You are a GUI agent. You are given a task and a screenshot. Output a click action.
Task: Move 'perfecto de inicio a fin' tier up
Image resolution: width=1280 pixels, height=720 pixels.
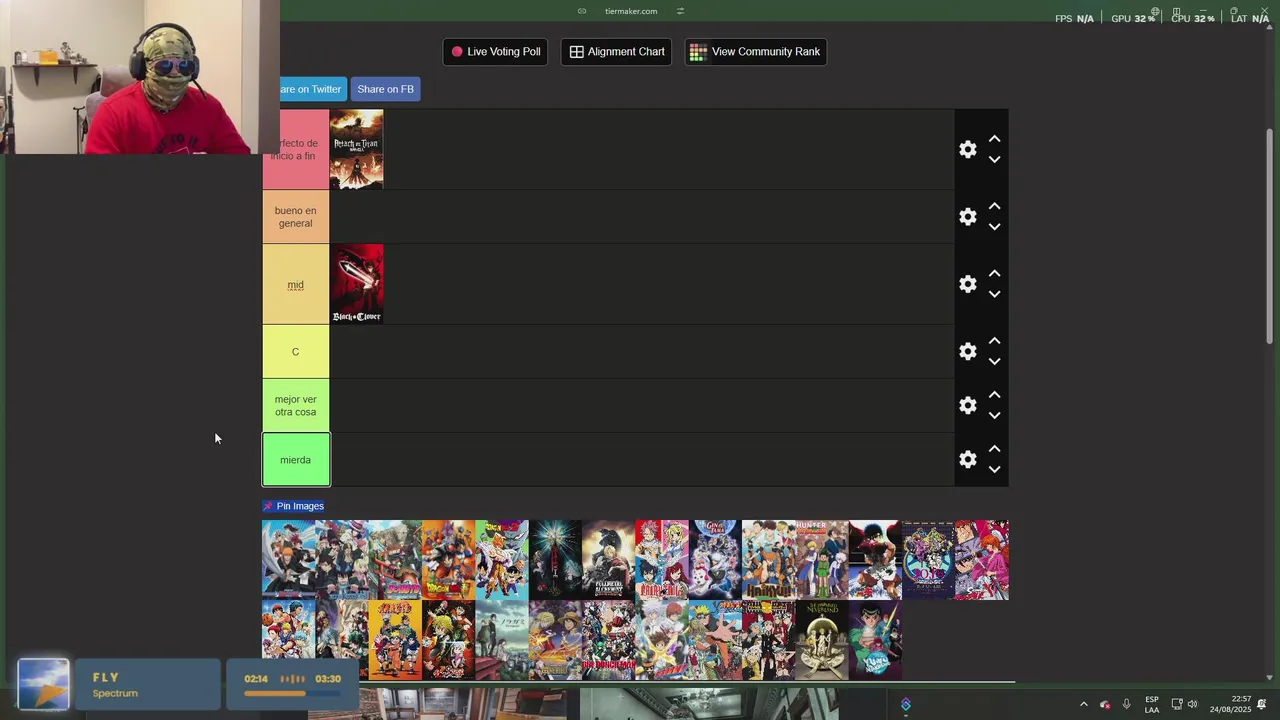coord(994,139)
